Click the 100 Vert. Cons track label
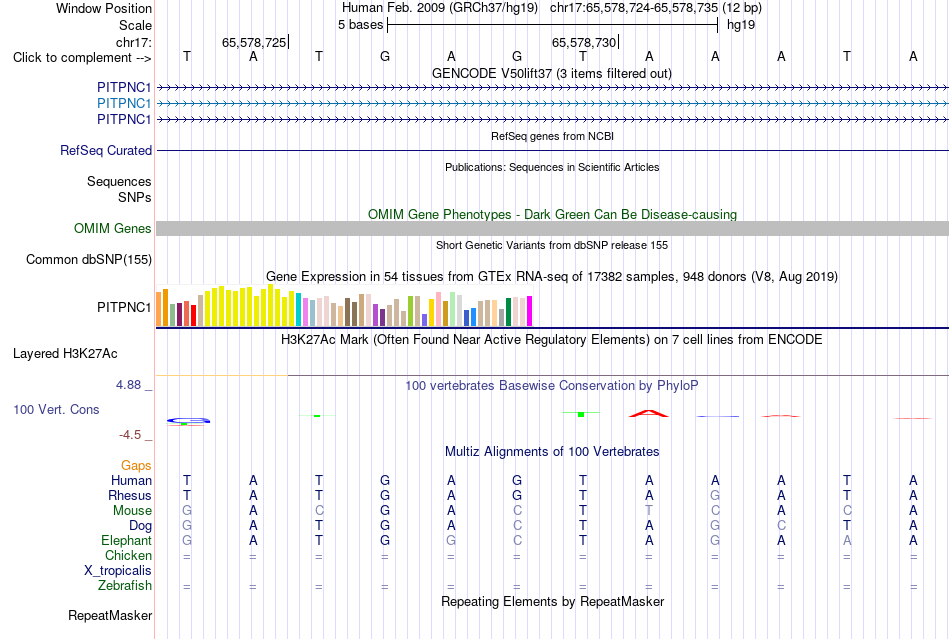Image resolution: width=950 pixels, height=639 pixels. coord(56,409)
